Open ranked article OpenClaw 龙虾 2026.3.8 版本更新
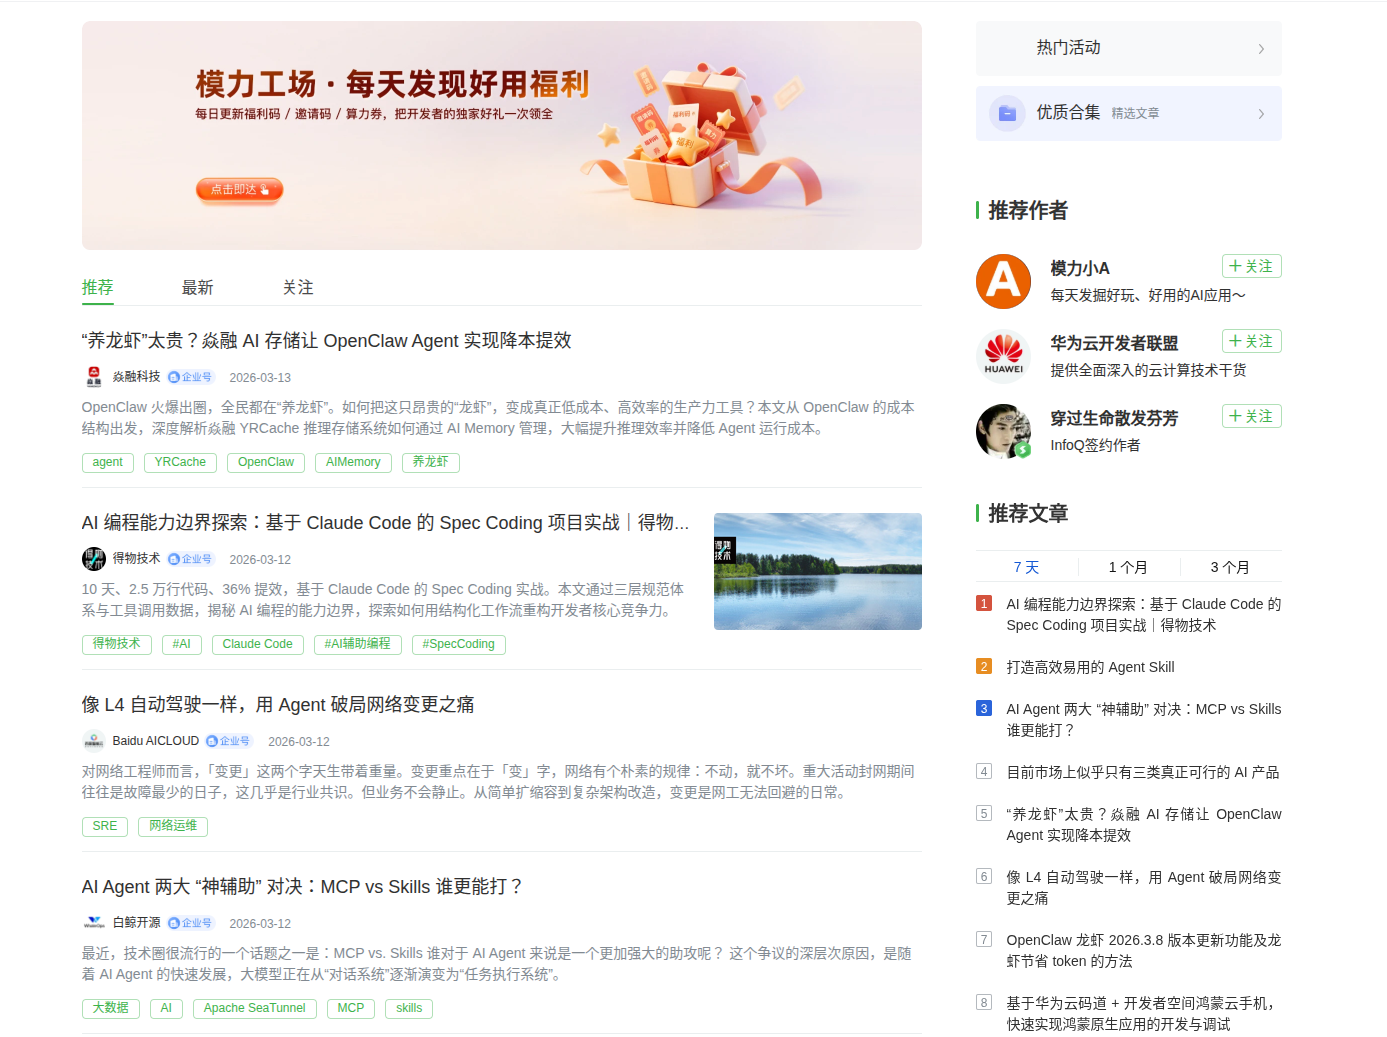This screenshot has width=1387, height=1037. (x=1144, y=951)
